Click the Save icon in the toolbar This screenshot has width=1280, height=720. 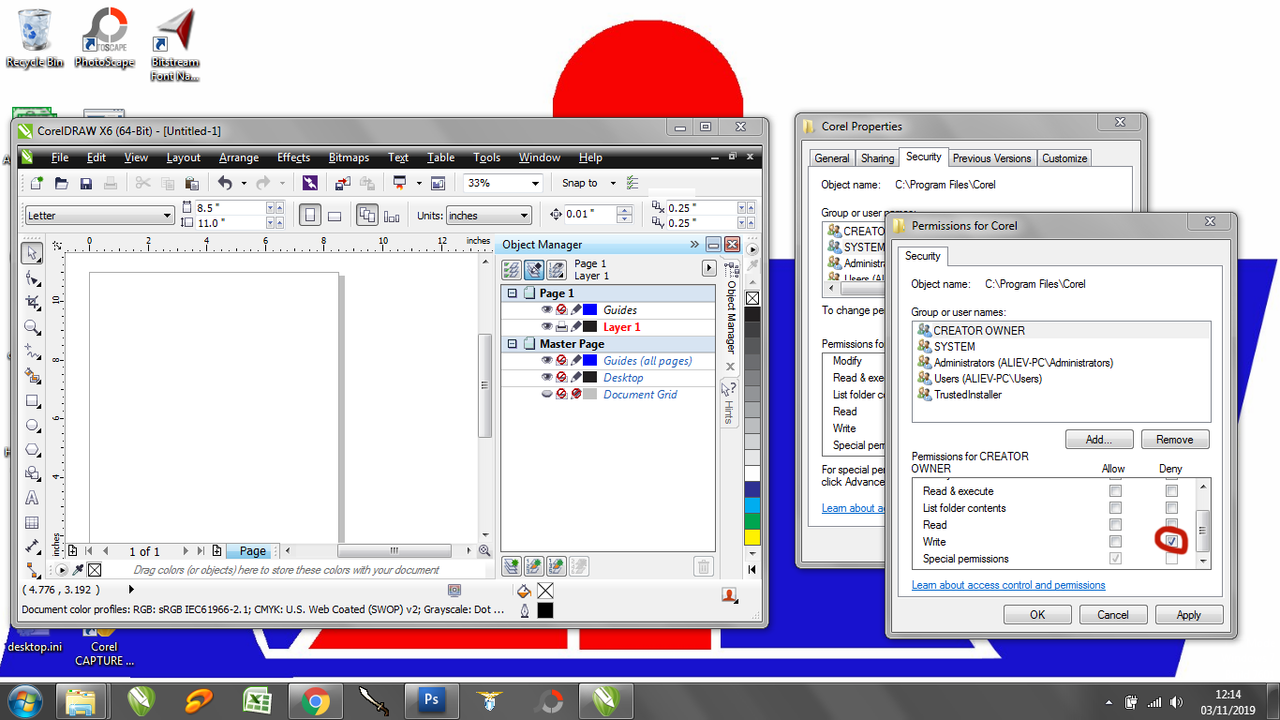click(86, 183)
